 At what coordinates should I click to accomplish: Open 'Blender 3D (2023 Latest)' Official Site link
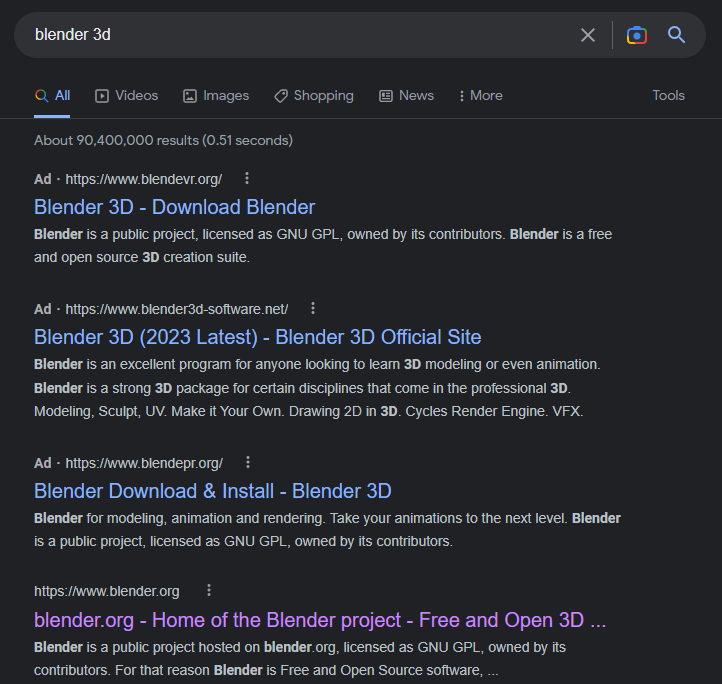pyautogui.click(x=258, y=337)
